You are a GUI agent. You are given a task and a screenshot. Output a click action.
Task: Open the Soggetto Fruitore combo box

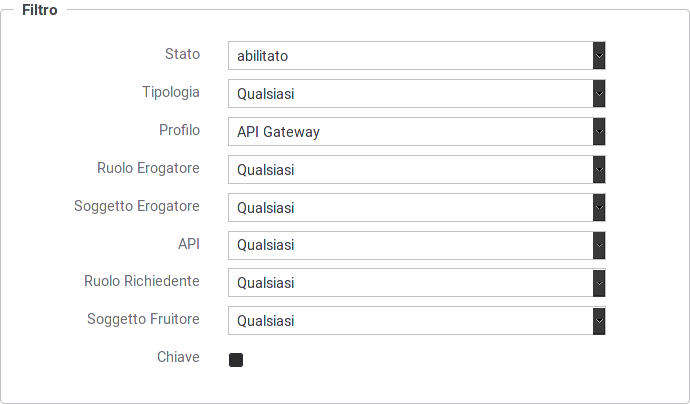[417, 321]
